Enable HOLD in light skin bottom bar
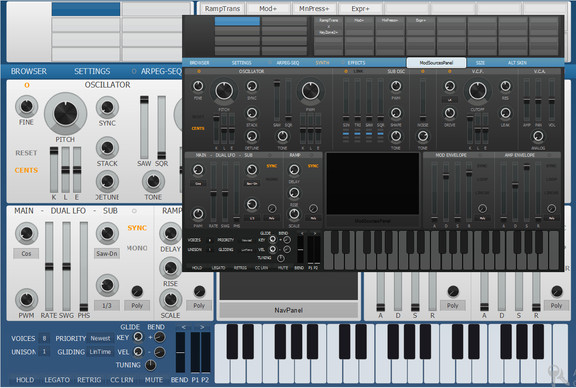Image resolution: width=576 pixels, height=388 pixels. pyautogui.click(x=25, y=380)
